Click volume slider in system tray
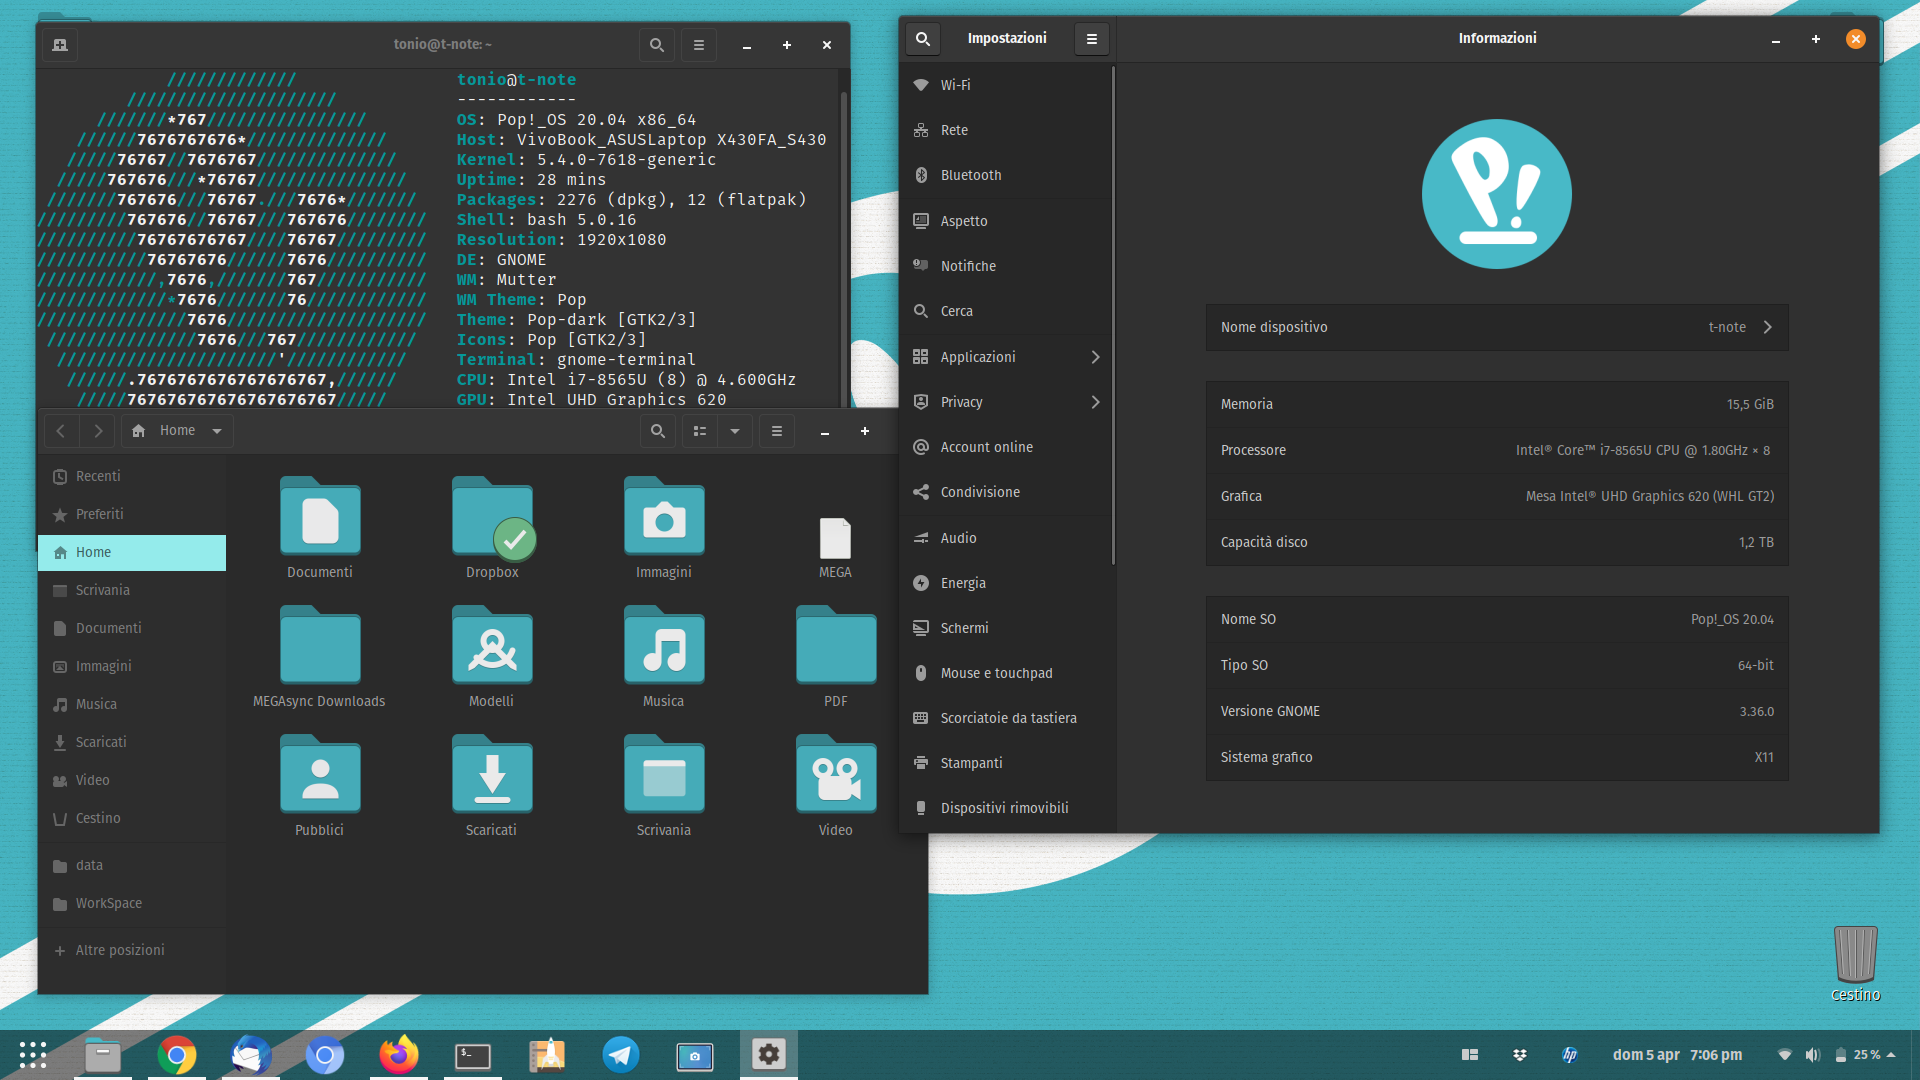The image size is (1920, 1080). click(1812, 1054)
